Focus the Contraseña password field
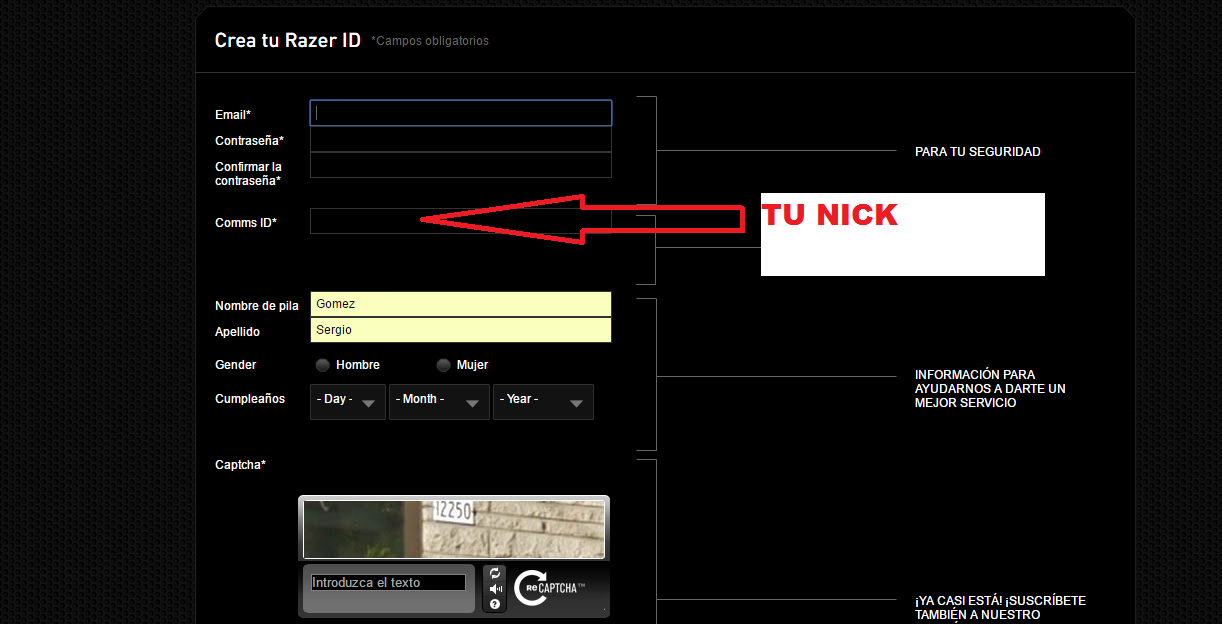The height and width of the screenshot is (624, 1222). pyautogui.click(x=461, y=139)
